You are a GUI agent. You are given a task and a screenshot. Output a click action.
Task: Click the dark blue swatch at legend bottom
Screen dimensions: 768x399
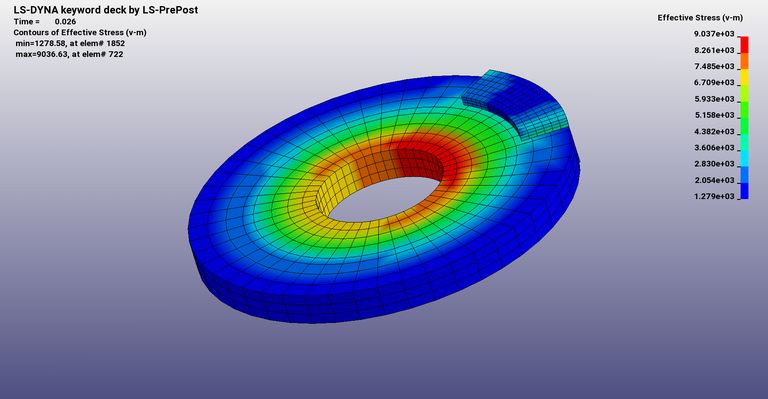(744, 191)
